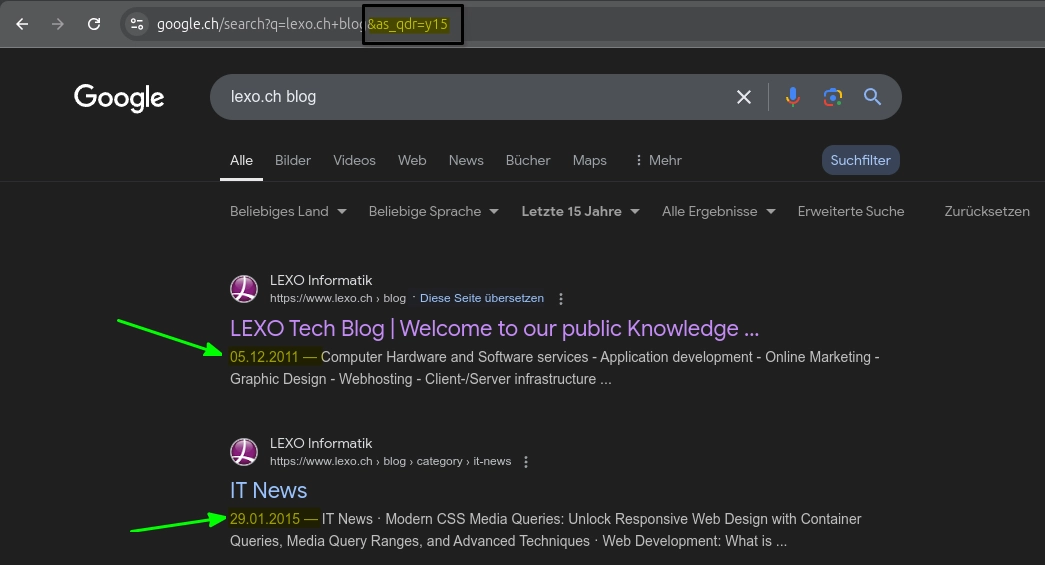Click the browser forward arrow
The height and width of the screenshot is (565, 1045).
click(x=58, y=24)
